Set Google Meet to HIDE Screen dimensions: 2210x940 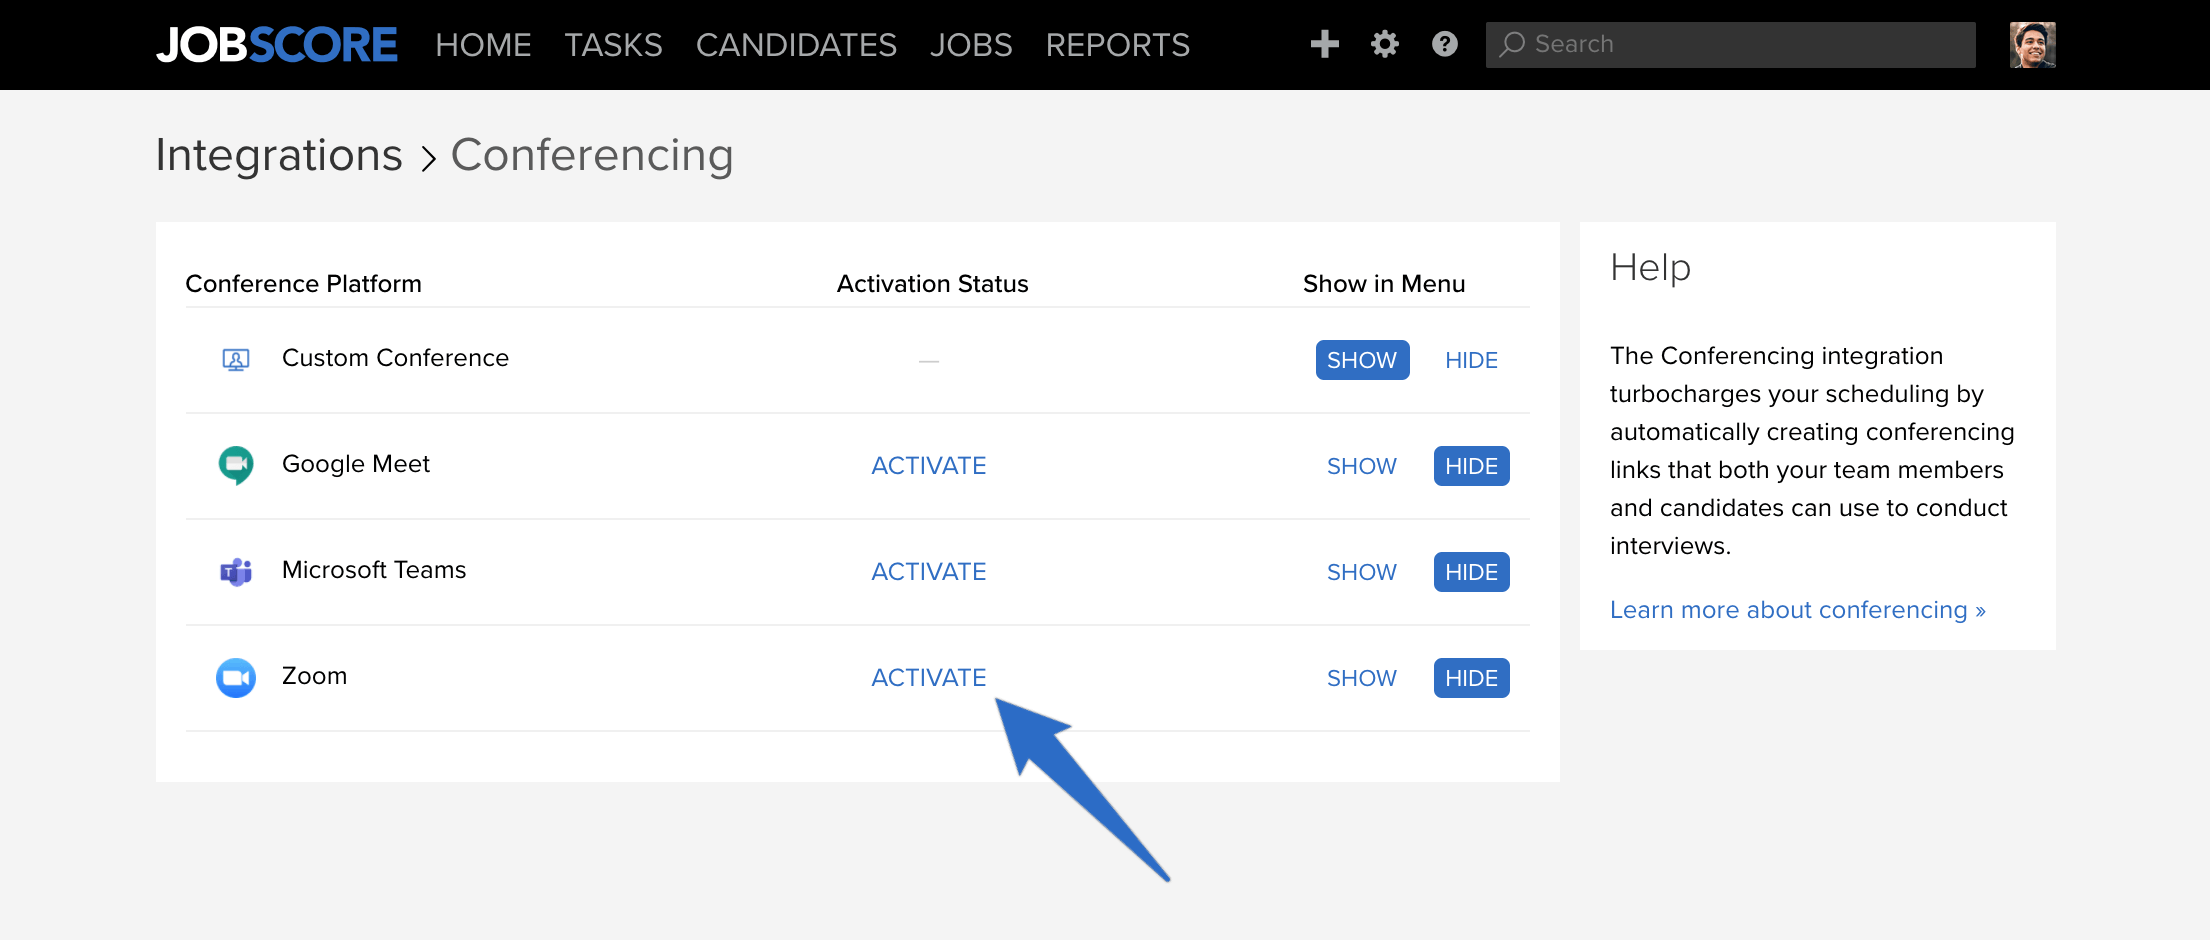[x=1471, y=466]
